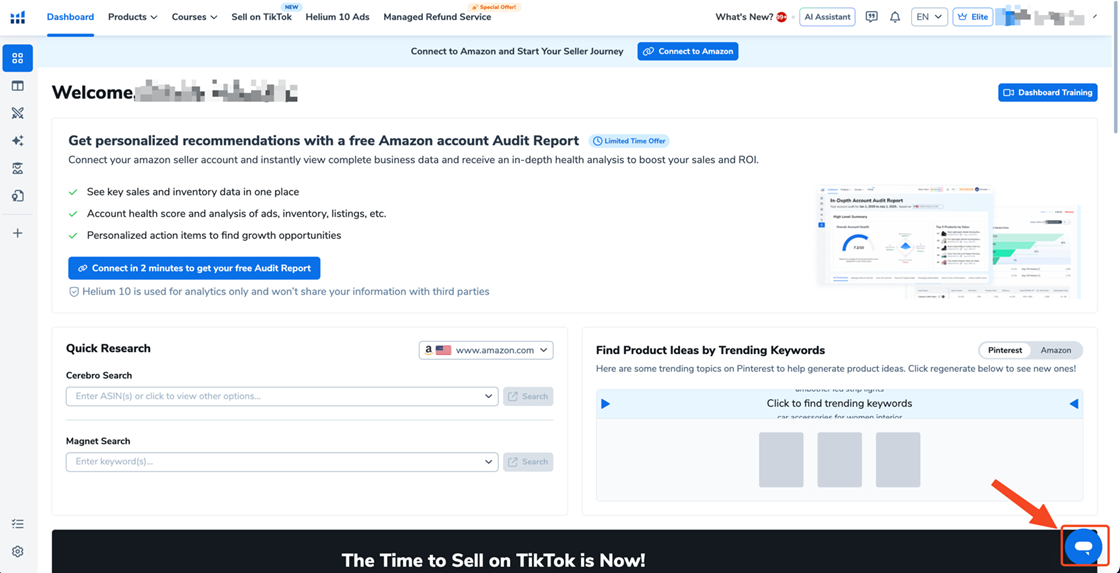This screenshot has width=1120, height=573.
Task: Open the checklist icon in sidebar
Action: point(17,524)
